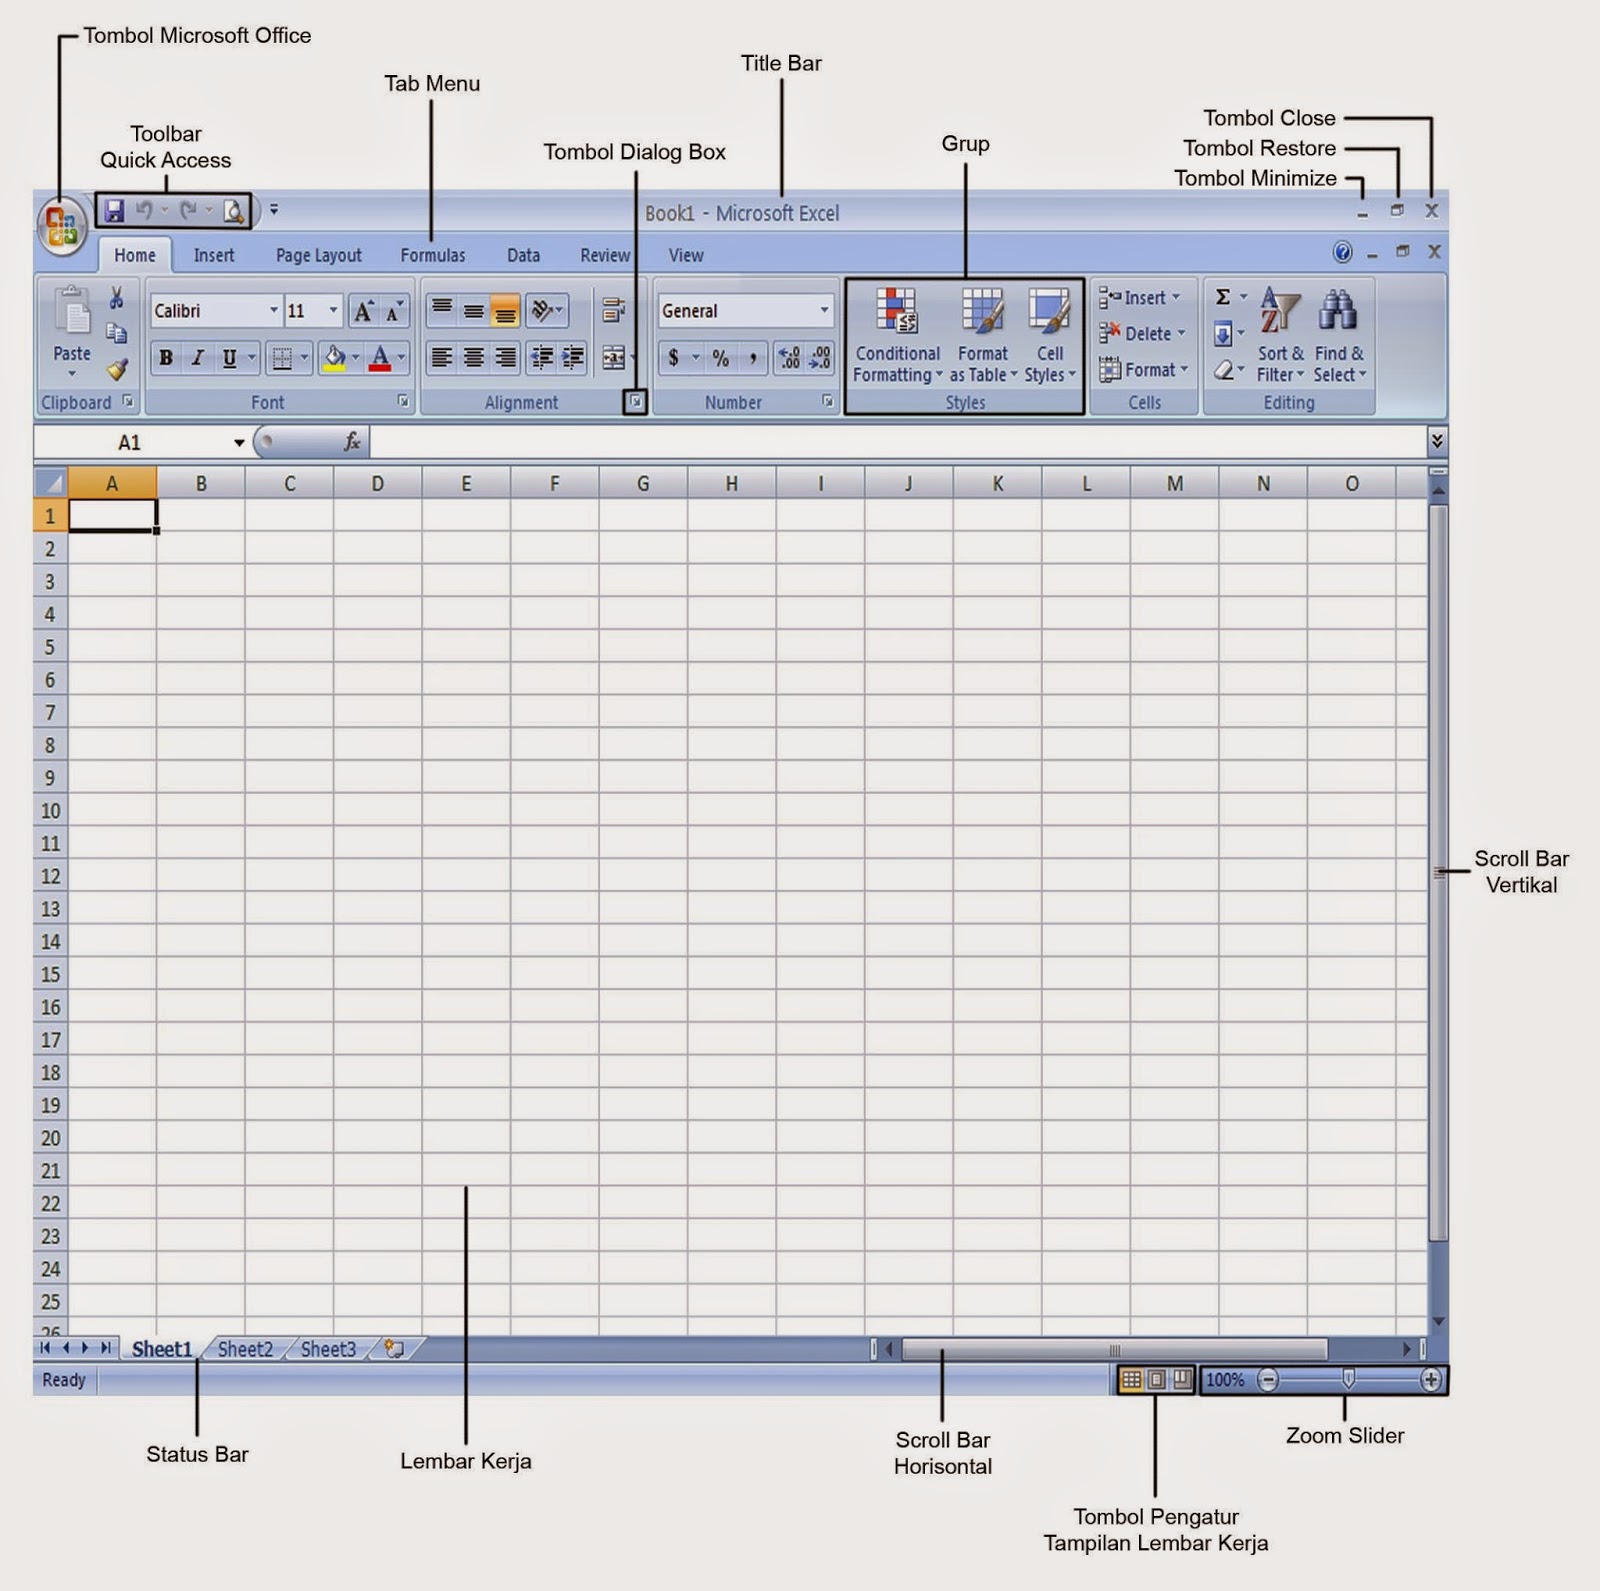Open the font size 11 dropdown

click(x=334, y=311)
